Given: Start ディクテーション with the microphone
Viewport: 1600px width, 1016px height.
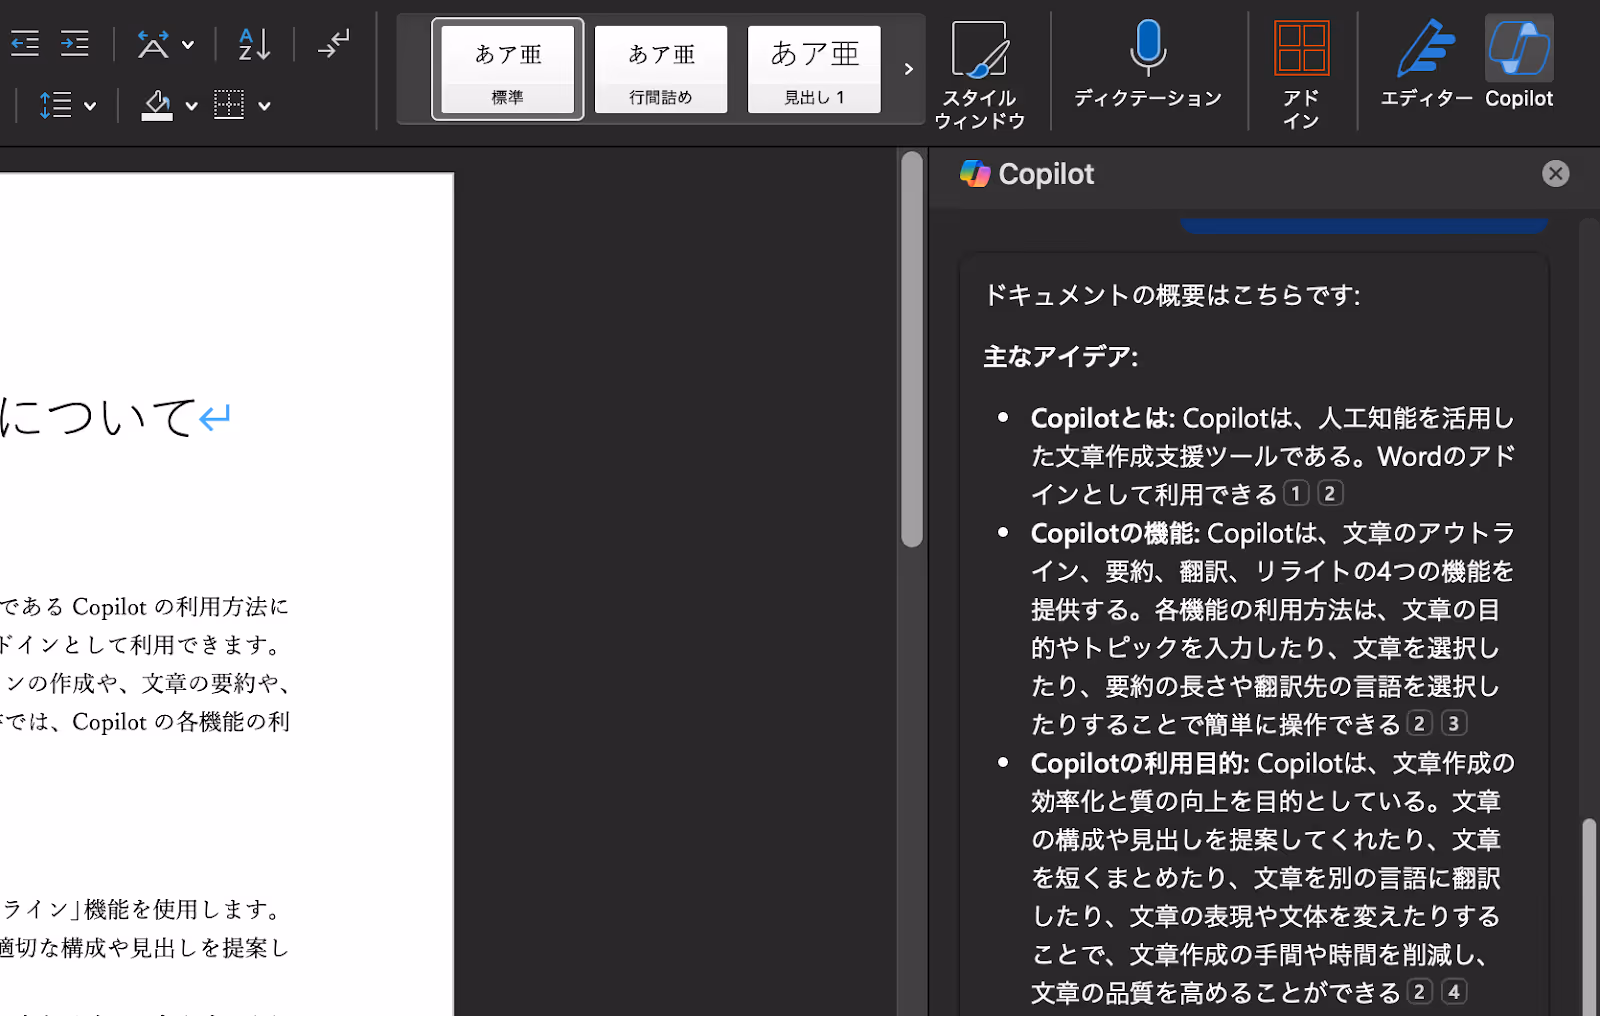Looking at the screenshot, I should (x=1147, y=63).
